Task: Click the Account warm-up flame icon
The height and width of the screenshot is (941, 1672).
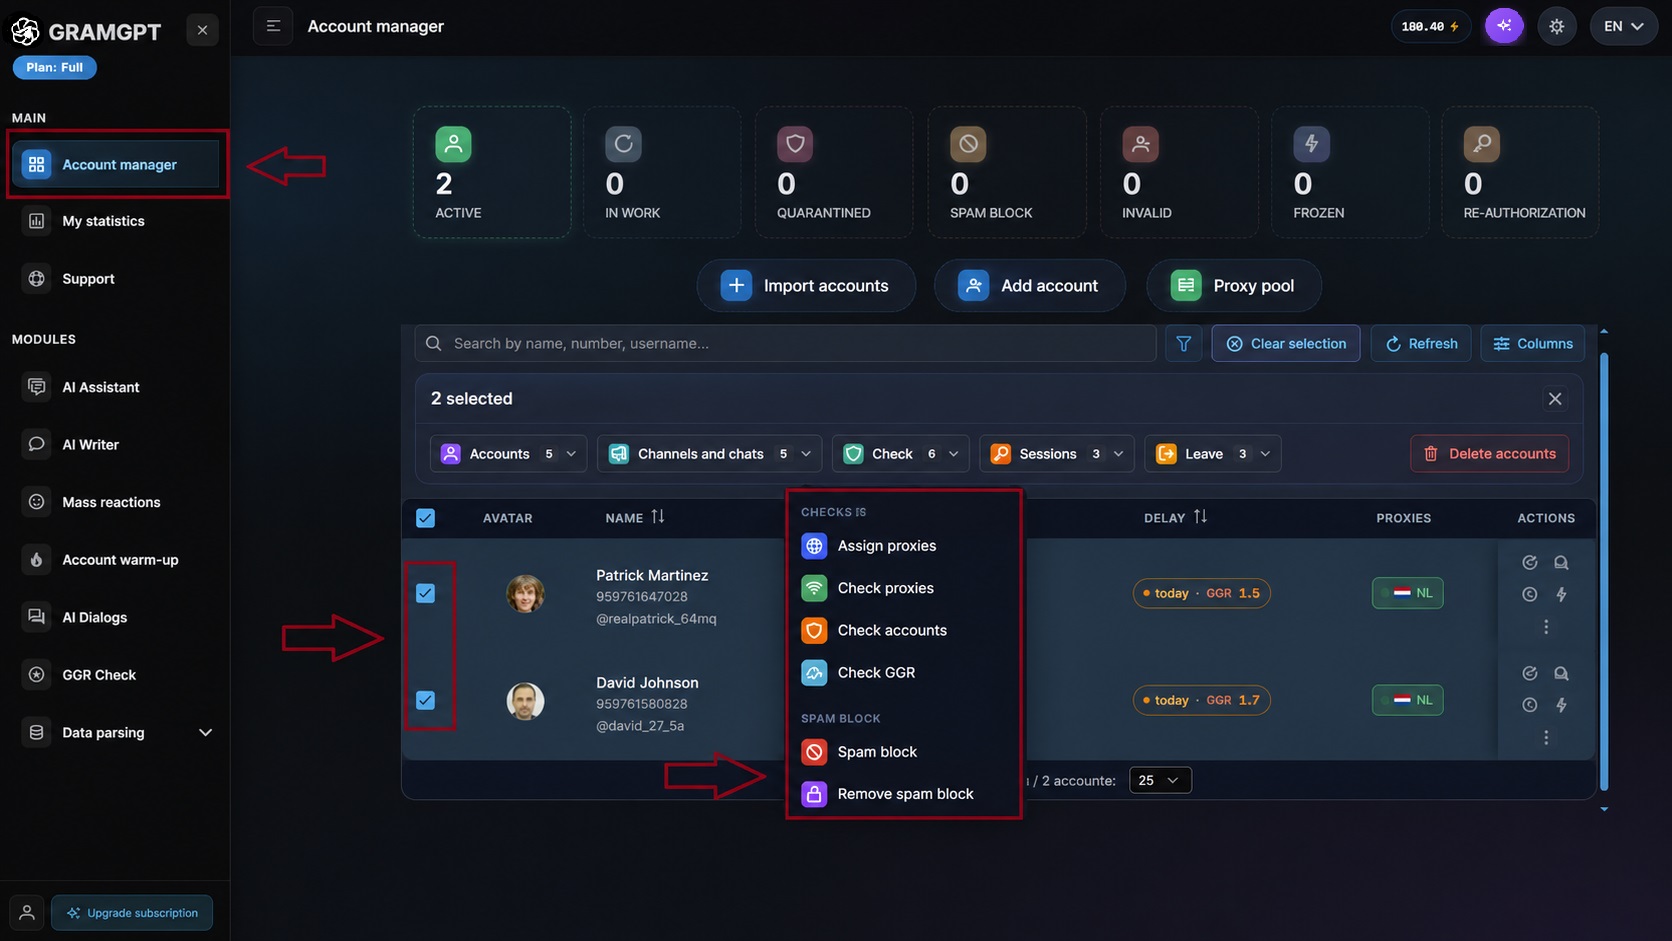Action: [37, 560]
